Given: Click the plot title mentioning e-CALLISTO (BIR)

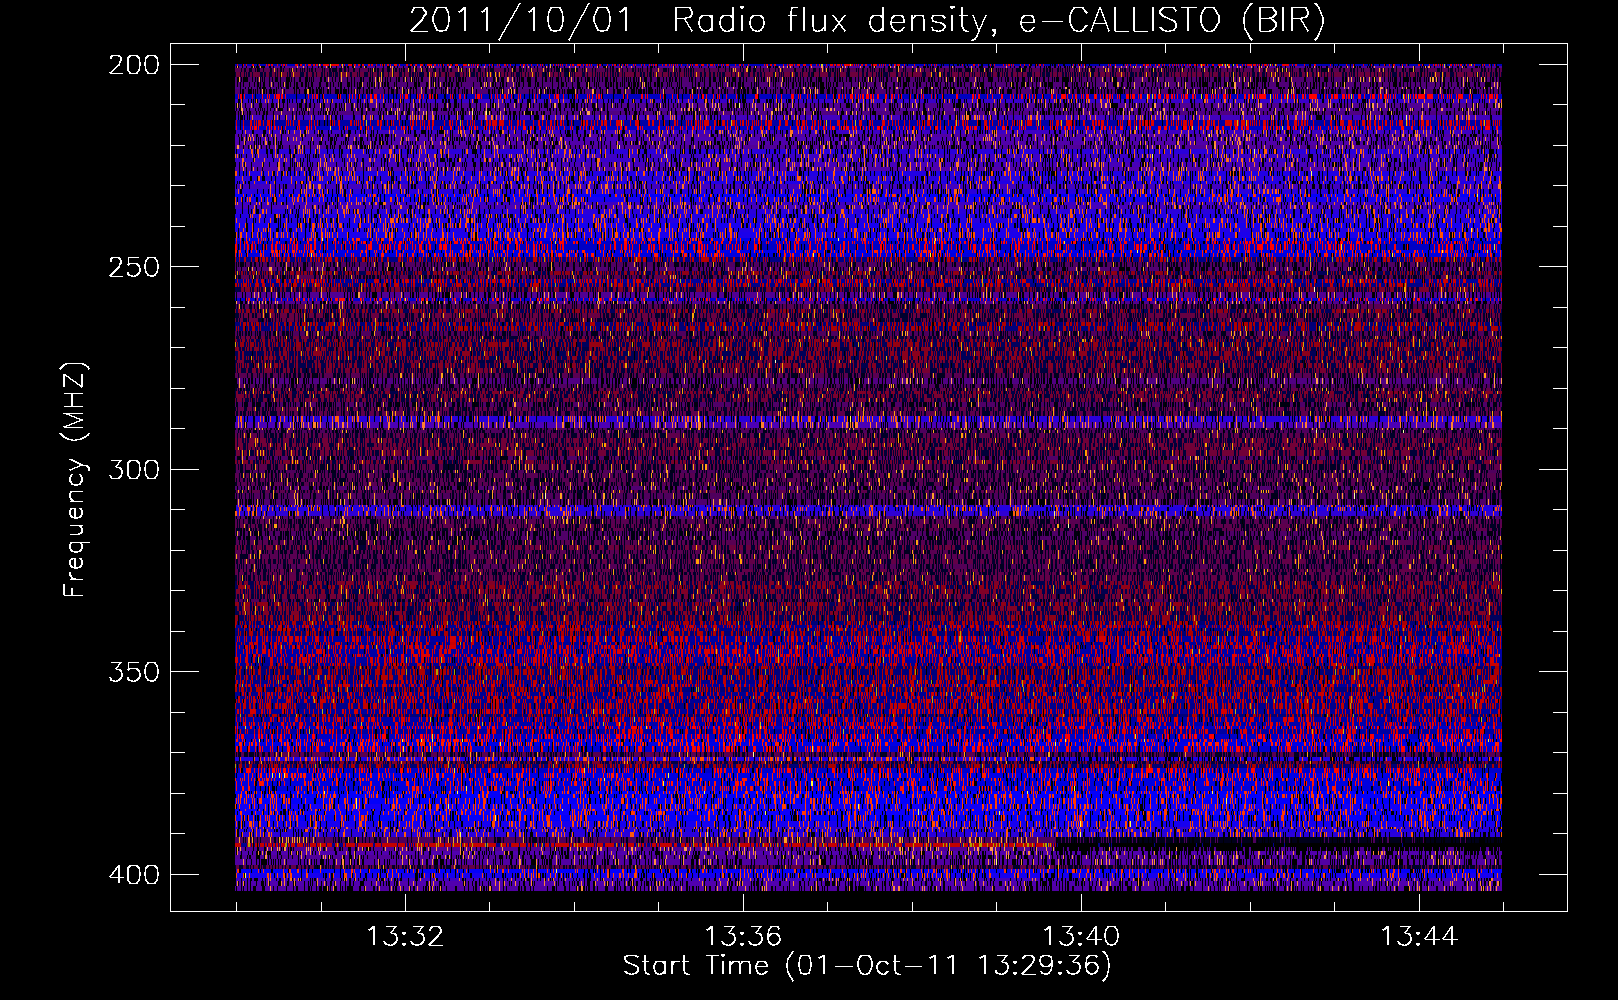Looking at the screenshot, I should click(x=867, y=21).
